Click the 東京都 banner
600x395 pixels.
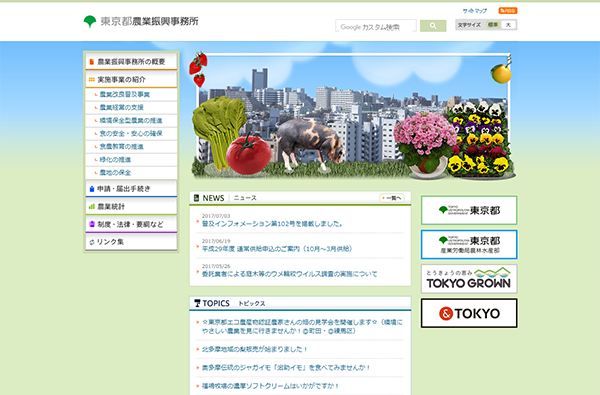[x=469, y=210]
